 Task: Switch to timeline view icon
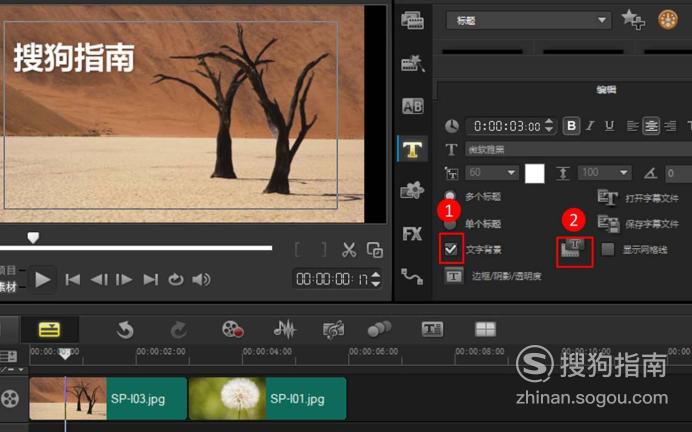[x=49, y=330]
